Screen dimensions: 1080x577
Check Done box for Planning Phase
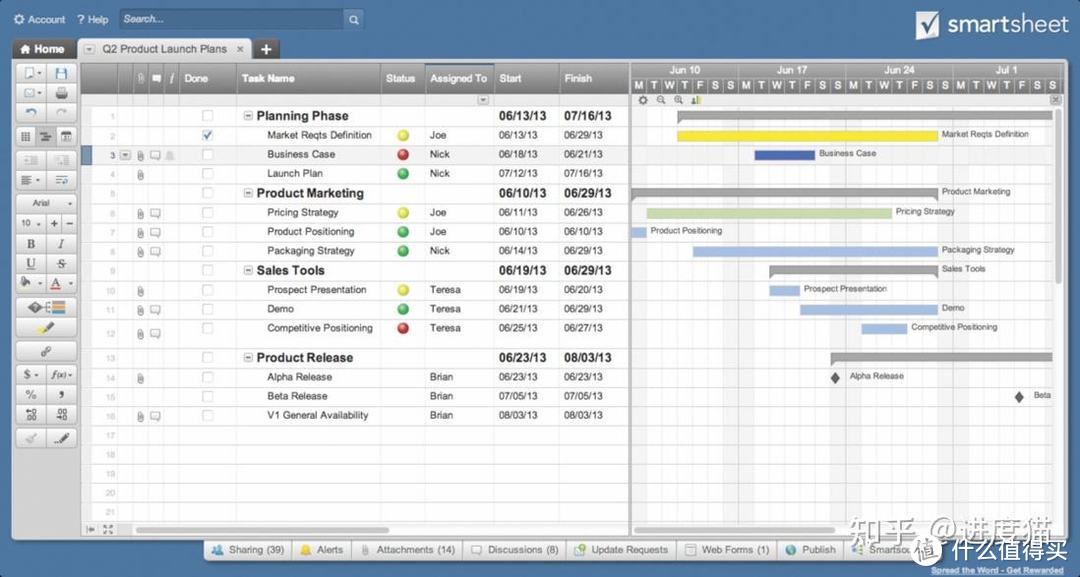pyautogui.click(x=207, y=116)
